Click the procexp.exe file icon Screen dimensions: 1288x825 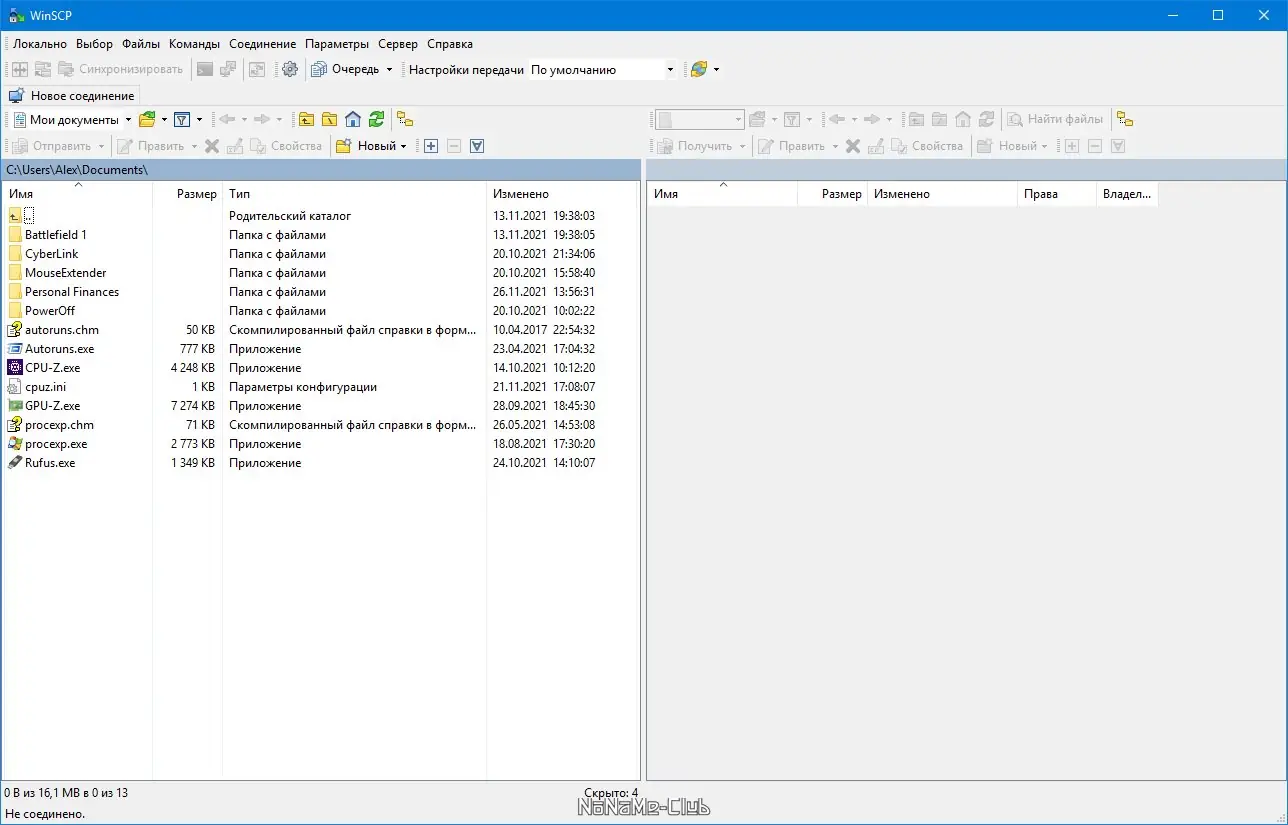click(15, 444)
